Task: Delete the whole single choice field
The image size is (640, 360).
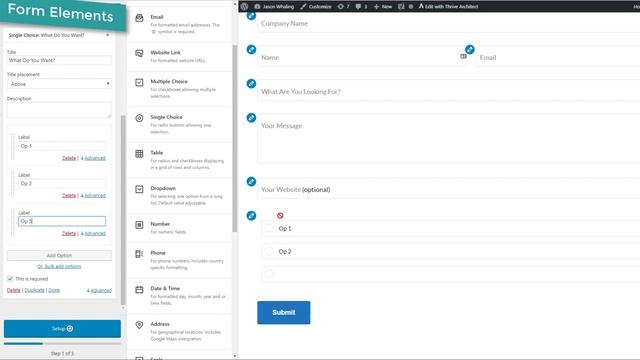Action: (13, 290)
